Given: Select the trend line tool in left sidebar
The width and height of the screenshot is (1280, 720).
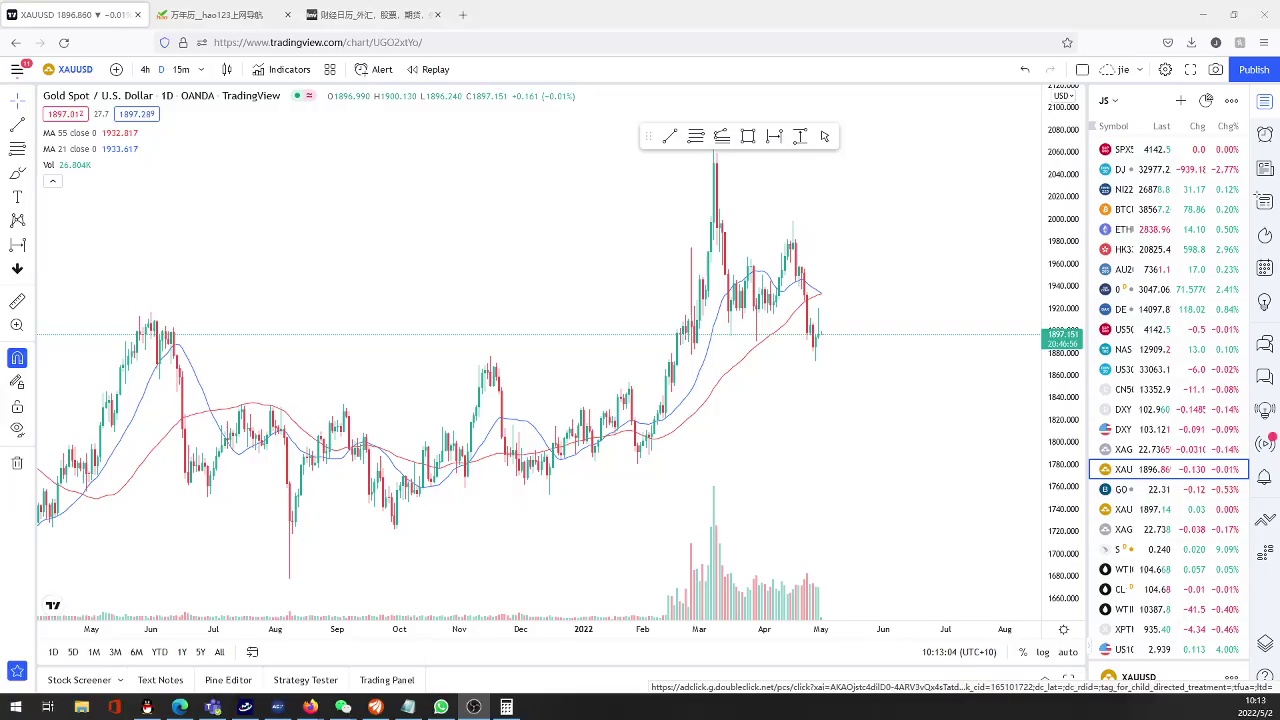Looking at the screenshot, I should pos(17,125).
